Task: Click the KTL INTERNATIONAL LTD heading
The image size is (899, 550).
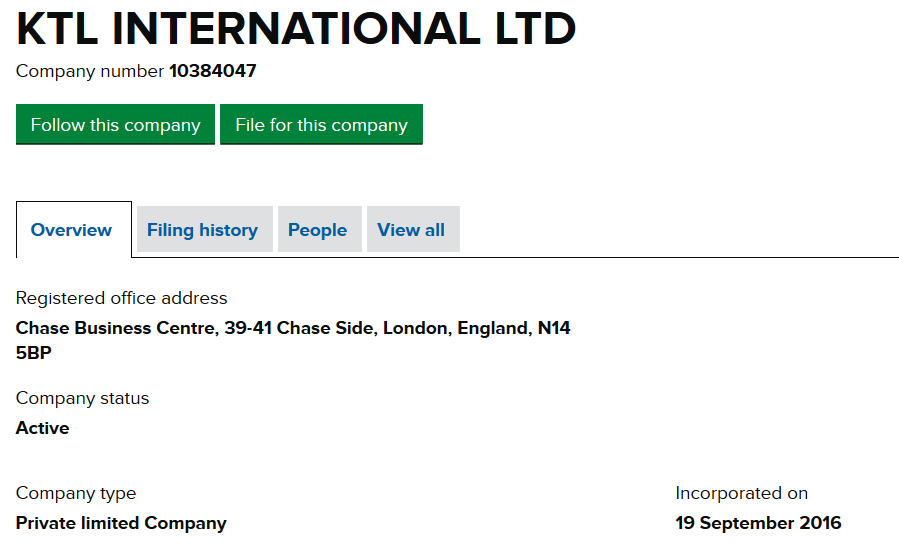Action: [x=296, y=30]
